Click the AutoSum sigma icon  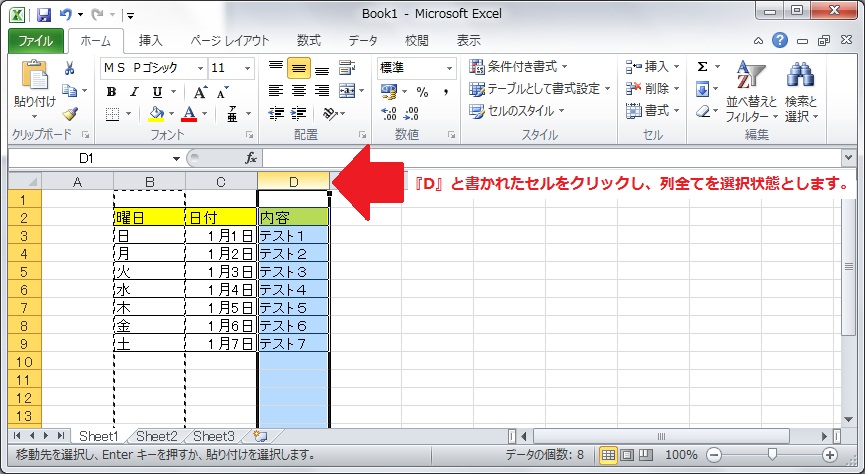point(702,67)
